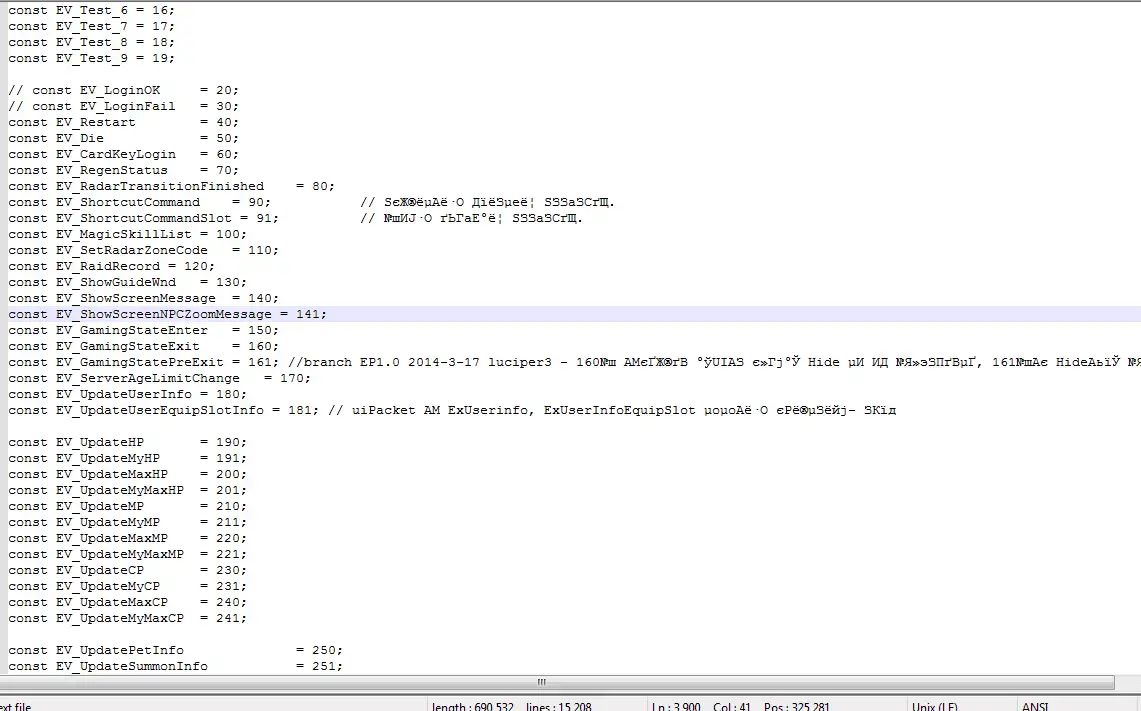
Task: Click the EV_UpdateMyMaxMP = 221 line
Action: coord(127,555)
